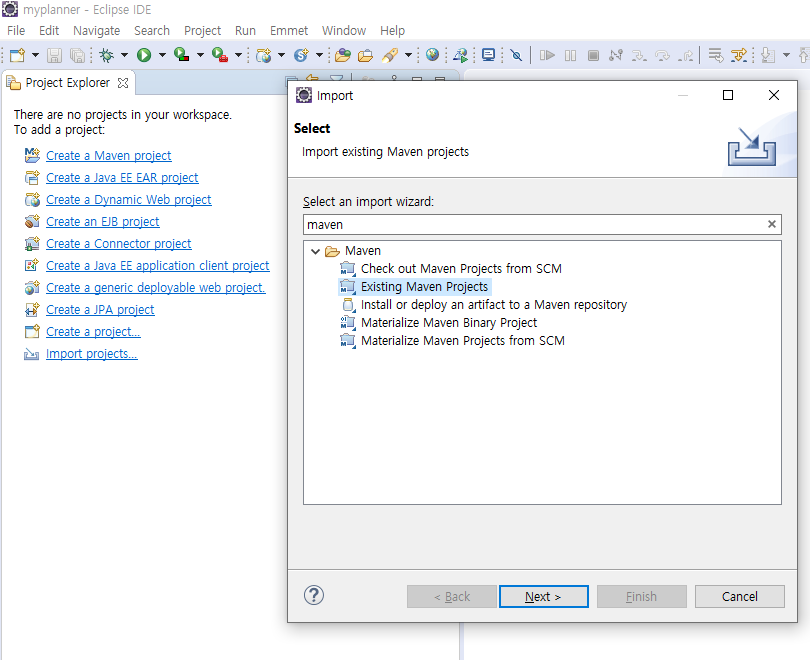Click the Import projects... link
810x660 pixels.
(x=91, y=354)
